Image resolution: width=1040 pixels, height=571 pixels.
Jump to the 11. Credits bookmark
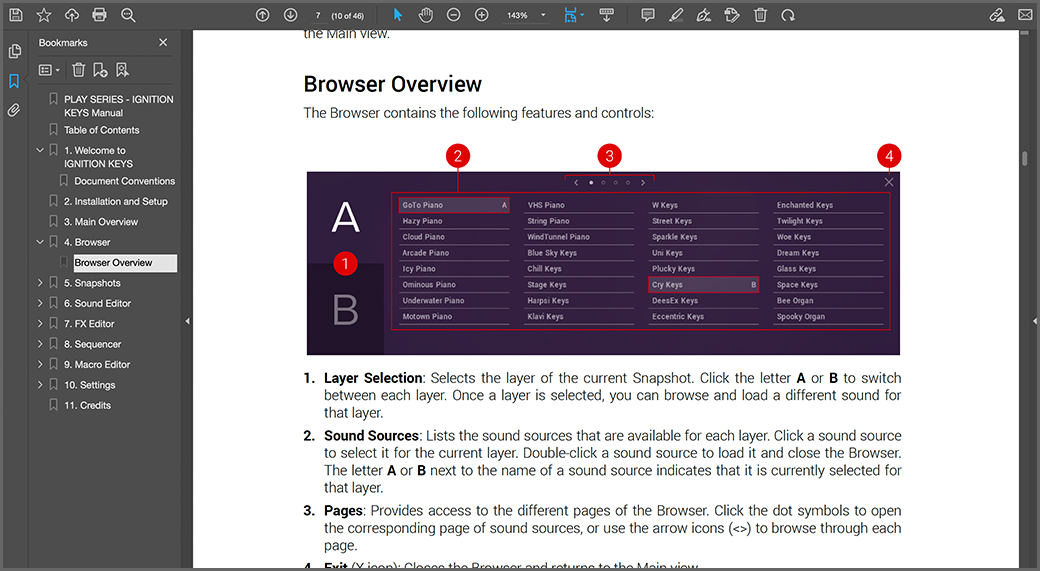88,406
